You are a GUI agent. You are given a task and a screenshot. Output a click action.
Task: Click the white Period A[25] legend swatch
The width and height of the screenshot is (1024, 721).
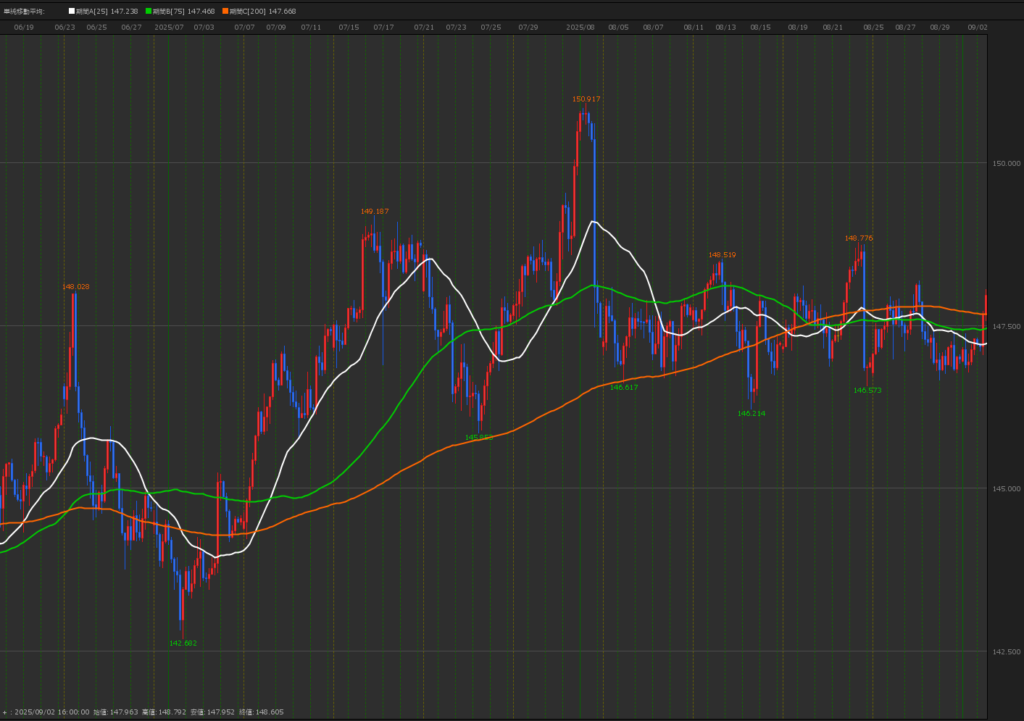(x=71, y=11)
